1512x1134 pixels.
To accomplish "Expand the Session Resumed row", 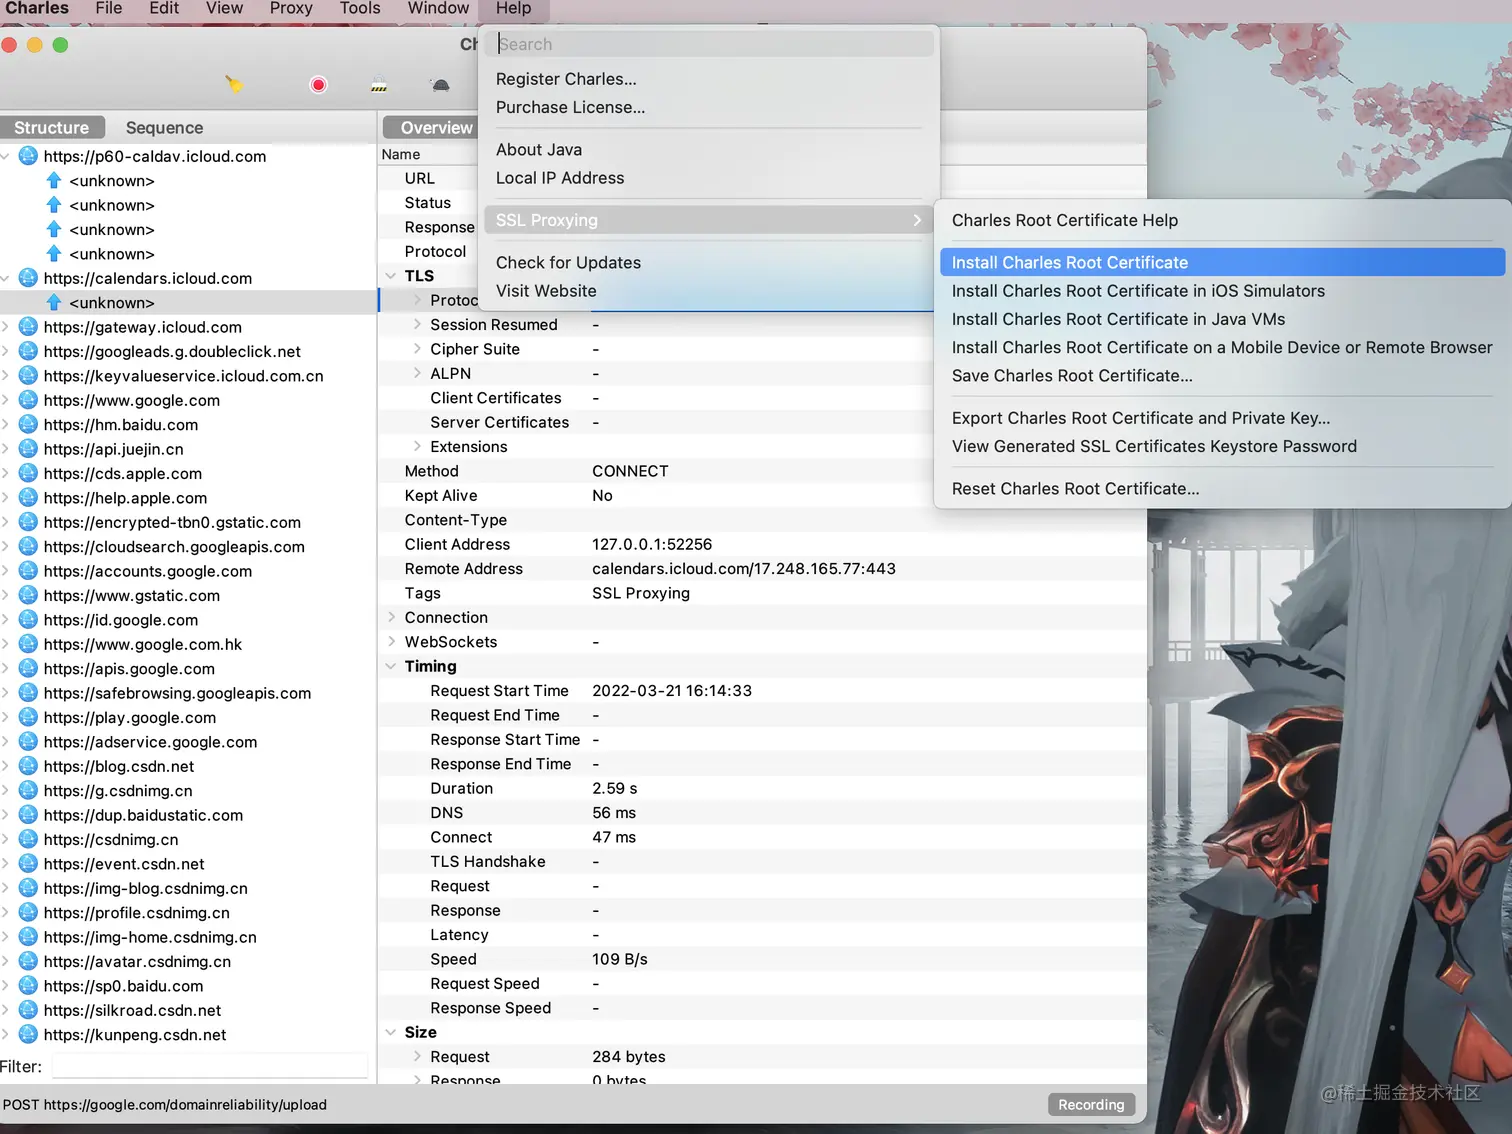I will (x=417, y=324).
